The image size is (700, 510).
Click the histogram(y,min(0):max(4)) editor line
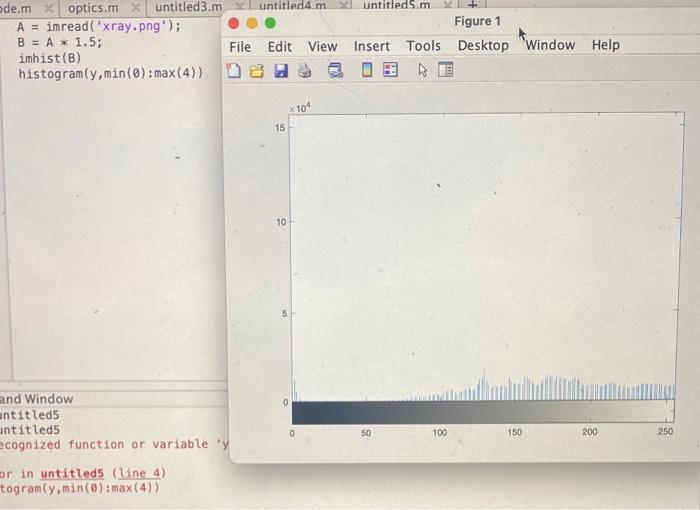point(111,73)
